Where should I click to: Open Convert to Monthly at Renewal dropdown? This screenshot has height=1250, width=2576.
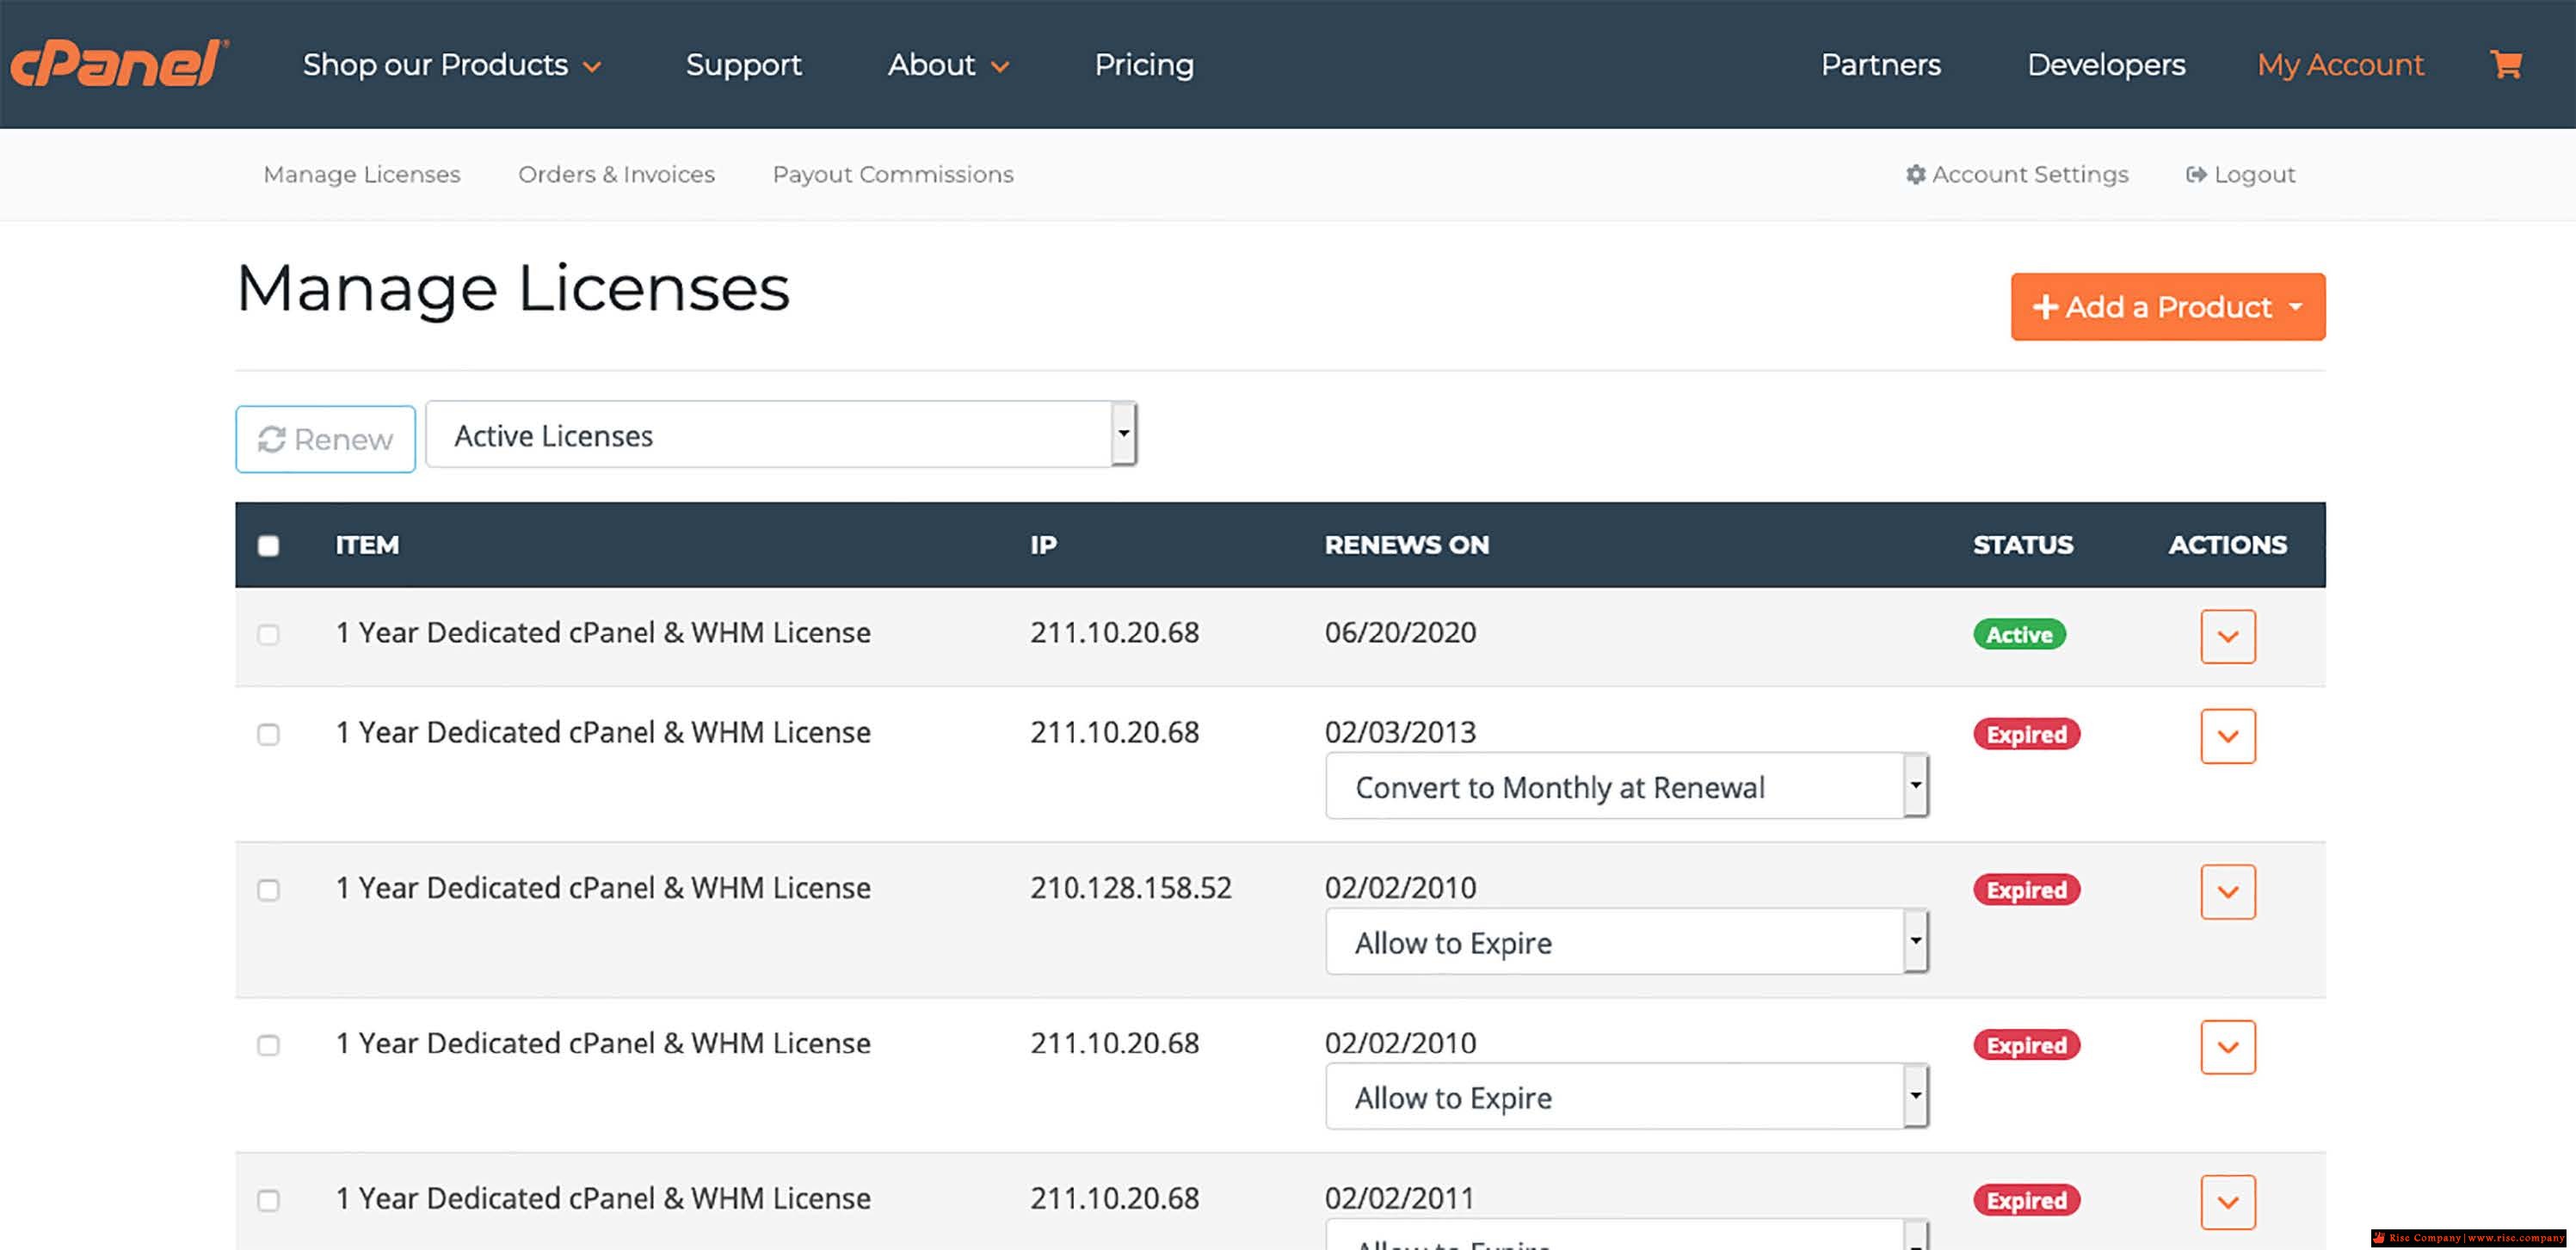pos(1627,786)
